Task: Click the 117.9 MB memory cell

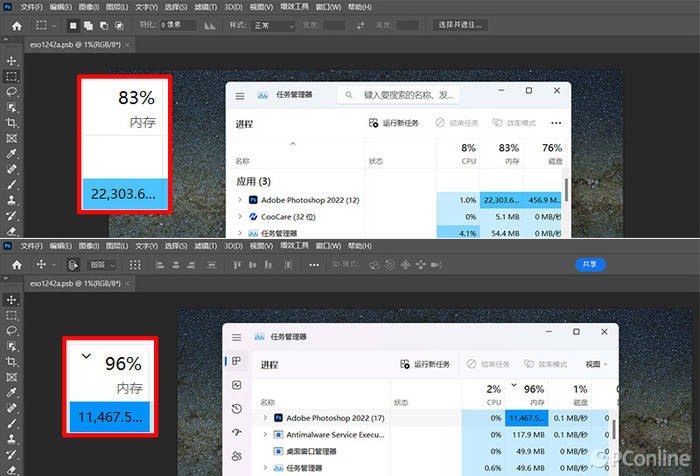Action: [527, 434]
